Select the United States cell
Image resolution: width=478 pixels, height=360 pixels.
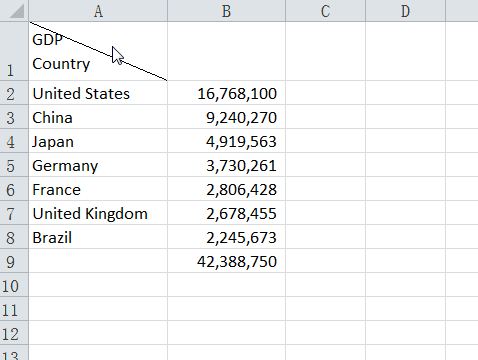(98, 93)
